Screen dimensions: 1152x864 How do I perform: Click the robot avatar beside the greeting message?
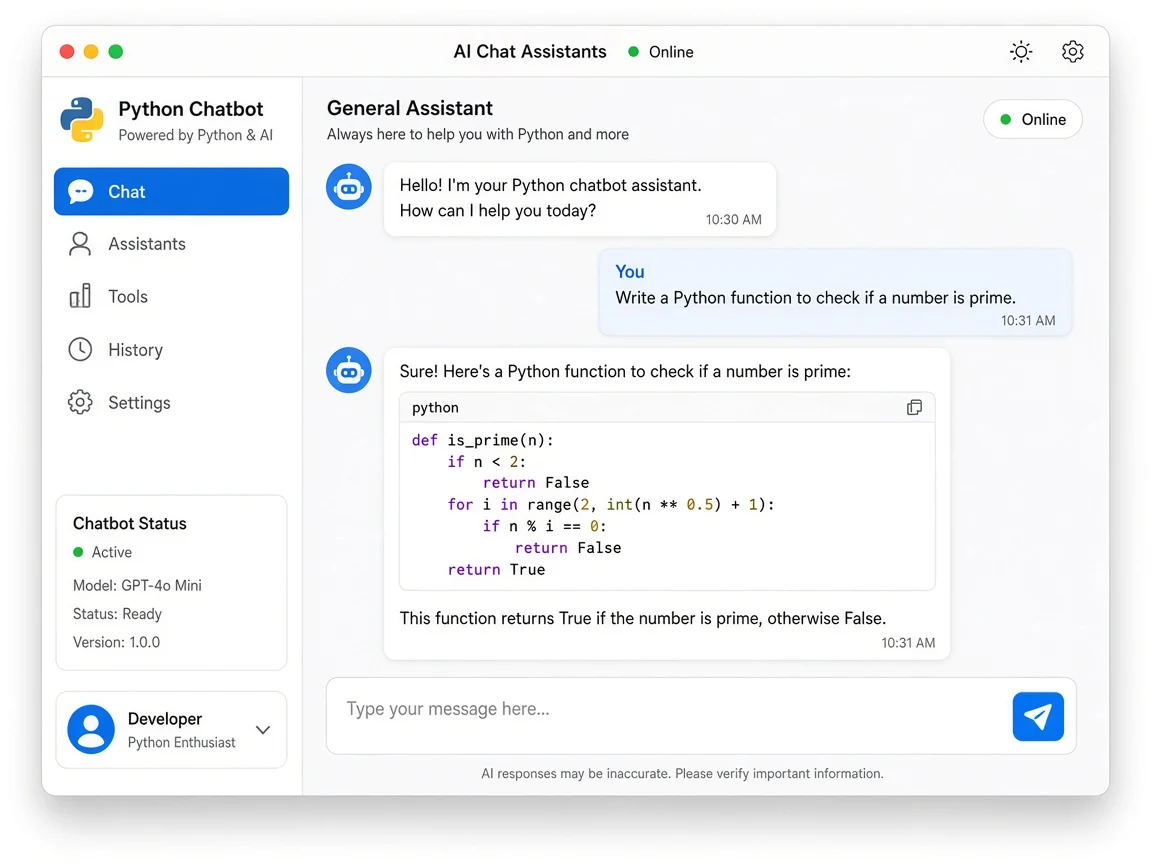pyautogui.click(x=349, y=187)
